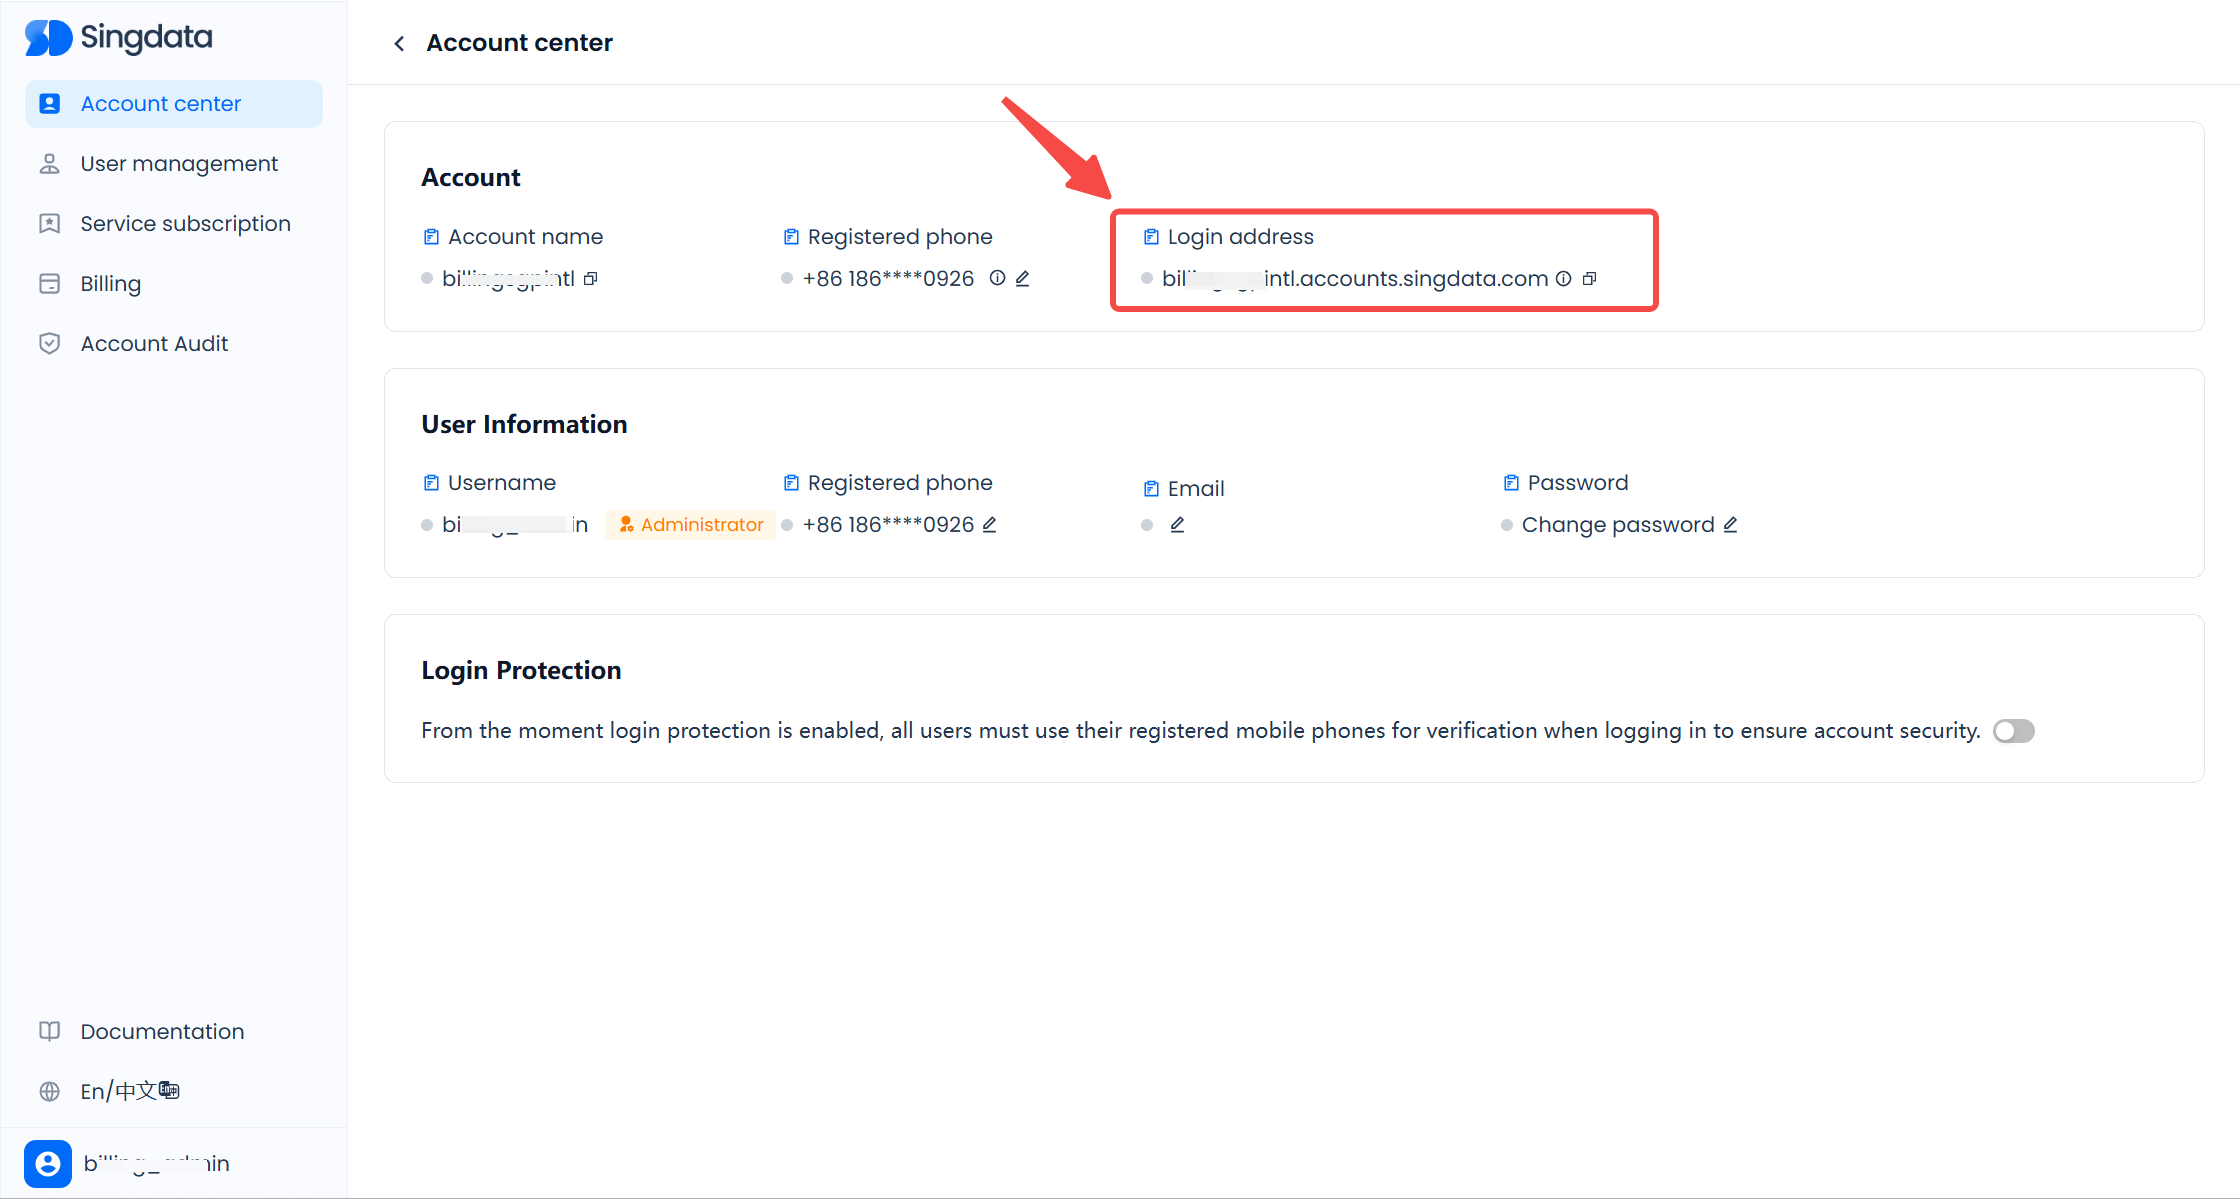
Task: Edit the user email address
Action: 1177,525
